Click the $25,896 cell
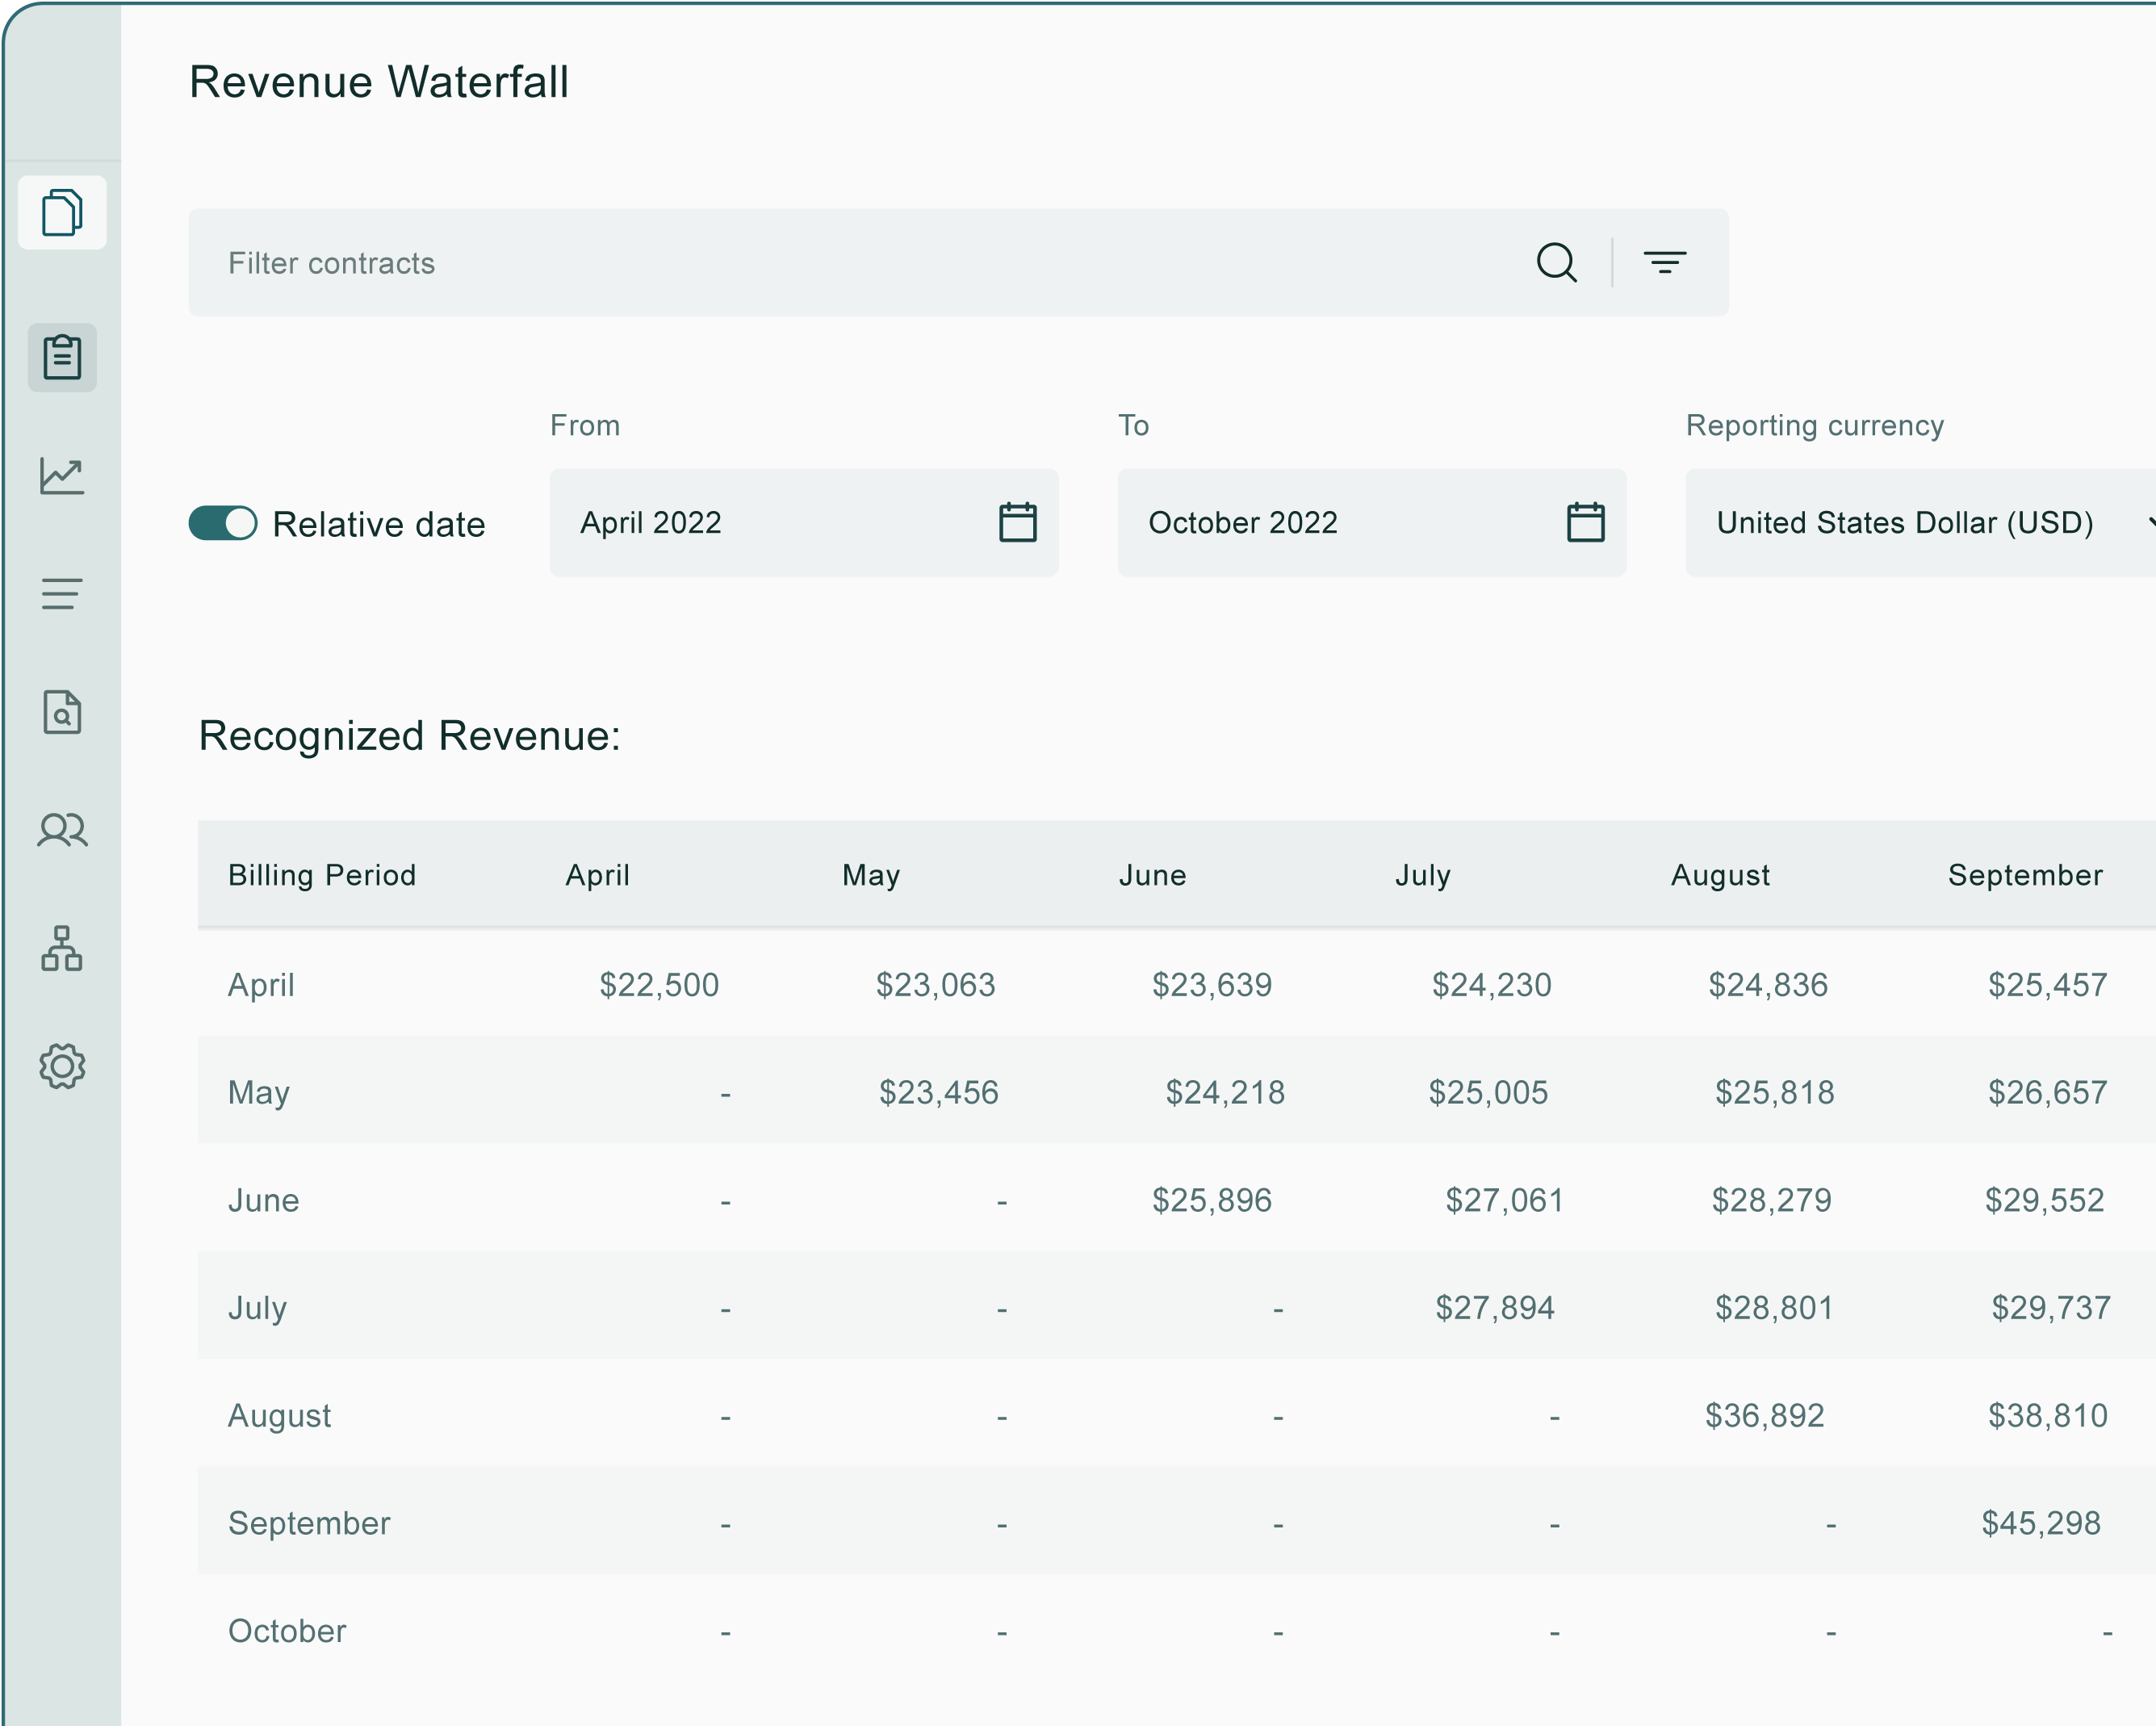The image size is (2156, 1726). [1212, 1200]
